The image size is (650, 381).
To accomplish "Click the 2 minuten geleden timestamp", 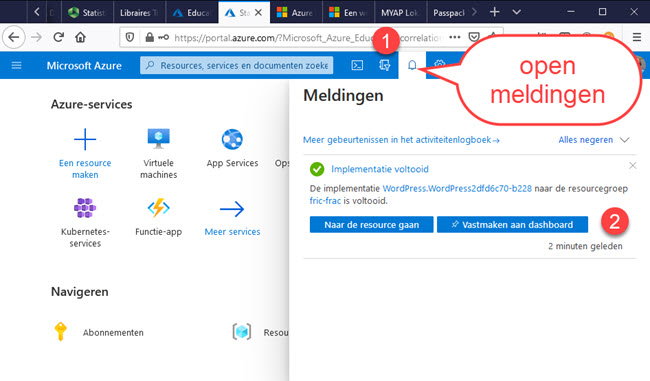I will click(585, 246).
